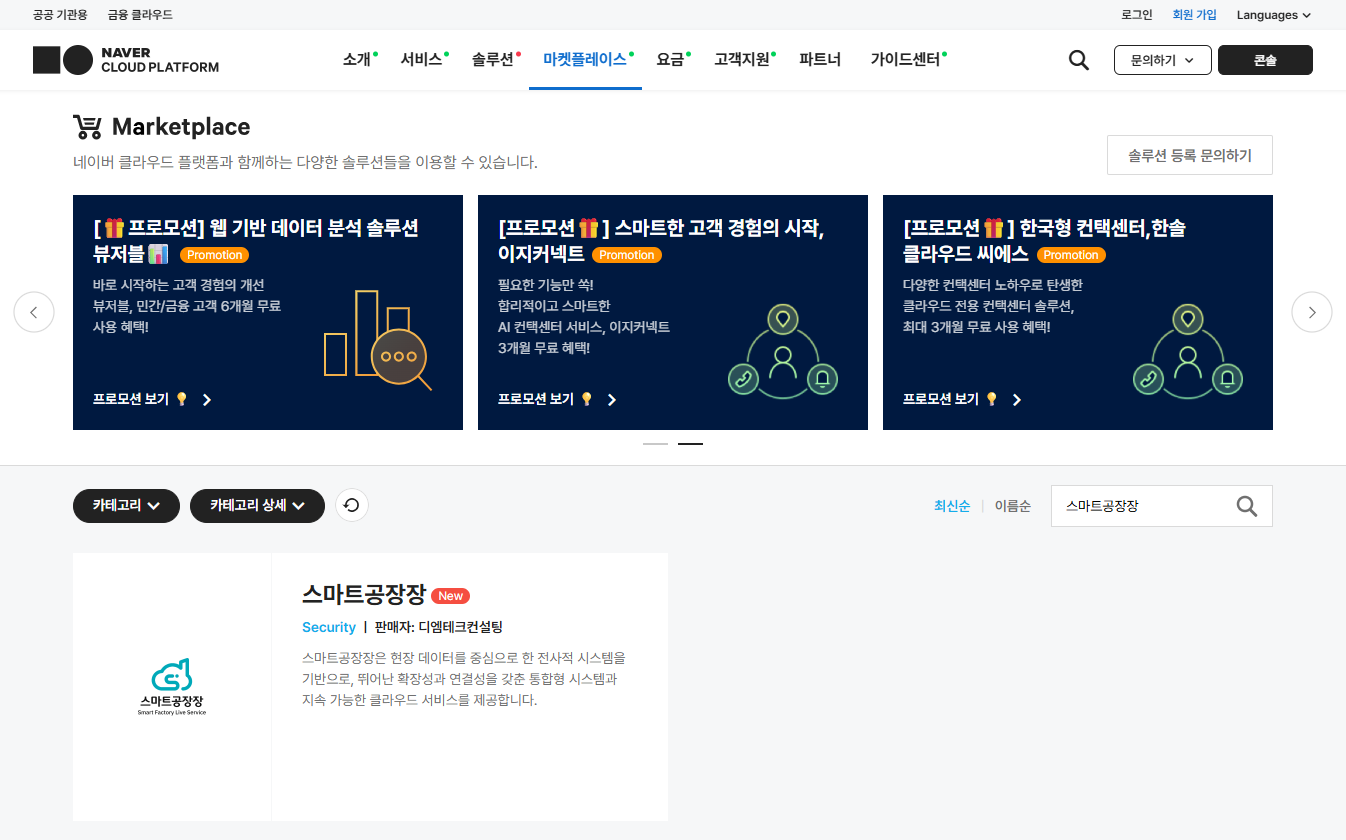
Task: Click the contact-center diagram on 한솔 씨에스 banner
Action: [x=1188, y=350]
